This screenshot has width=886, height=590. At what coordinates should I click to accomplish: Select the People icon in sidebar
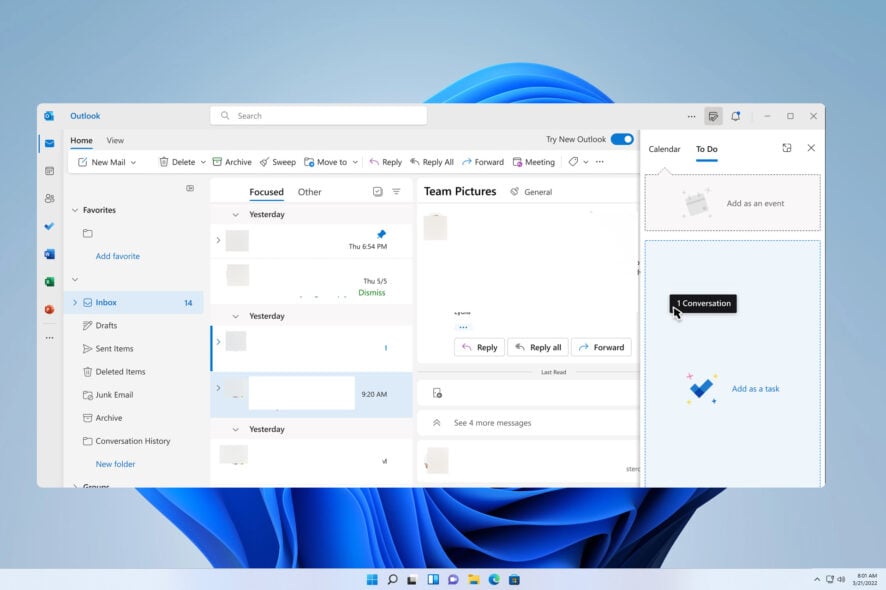(x=51, y=198)
